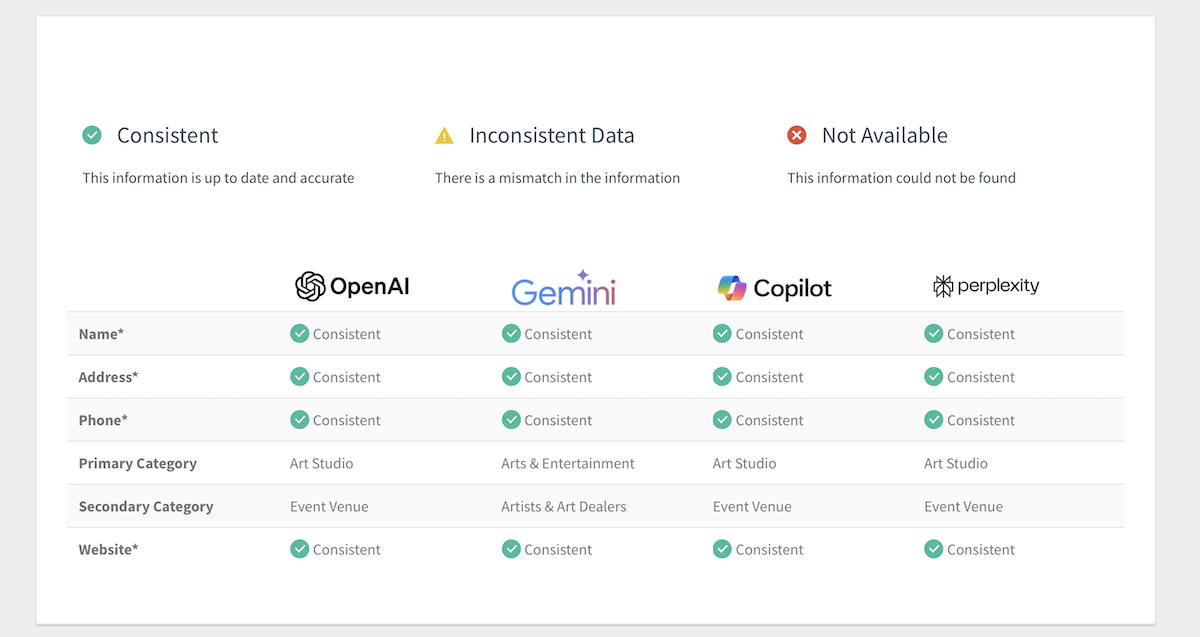1200x637 pixels.
Task: Select the Secondary Category row label
Action: (146, 507)
